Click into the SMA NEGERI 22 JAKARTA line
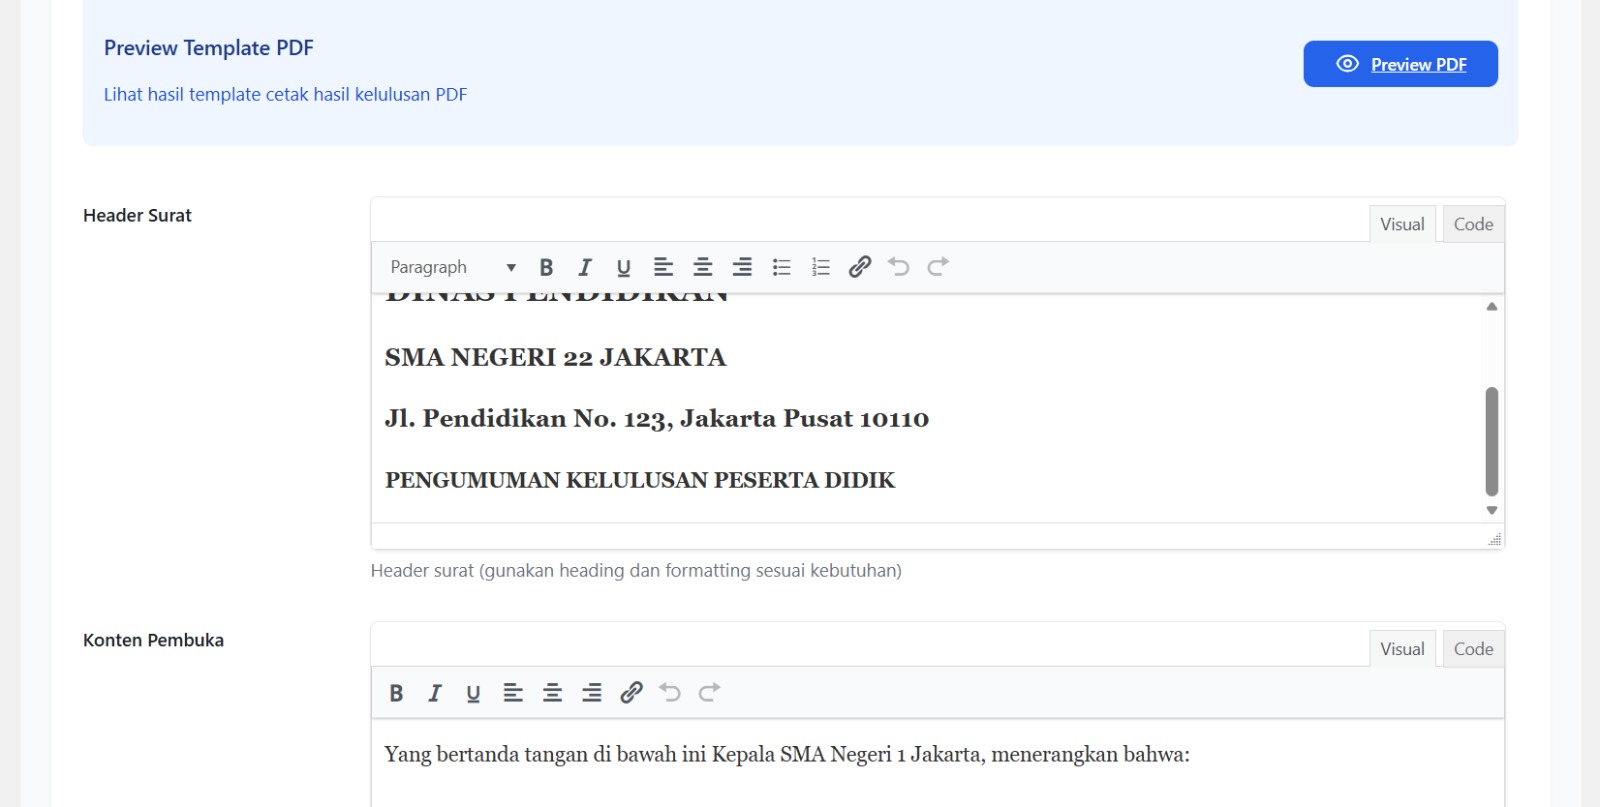 [555, 358]
